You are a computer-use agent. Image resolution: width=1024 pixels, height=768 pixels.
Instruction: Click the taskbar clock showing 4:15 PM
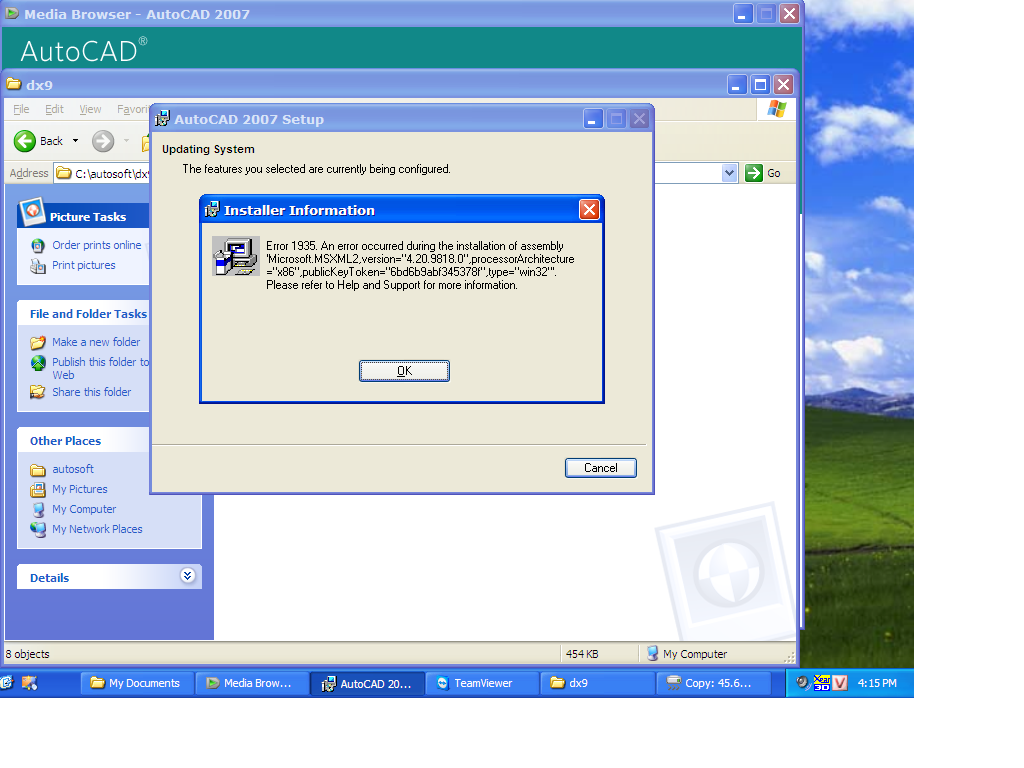click(877, 683)
